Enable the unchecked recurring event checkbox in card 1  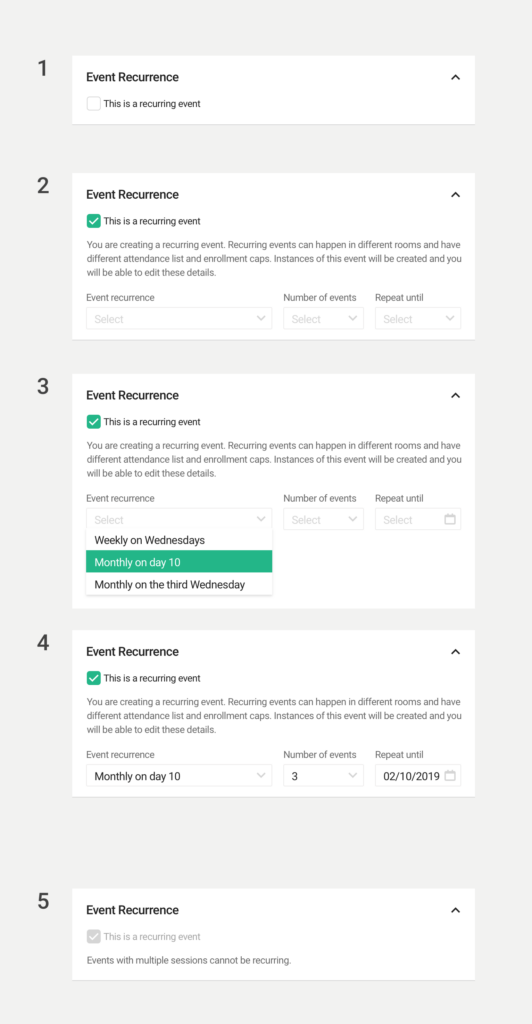pos(93,104)
